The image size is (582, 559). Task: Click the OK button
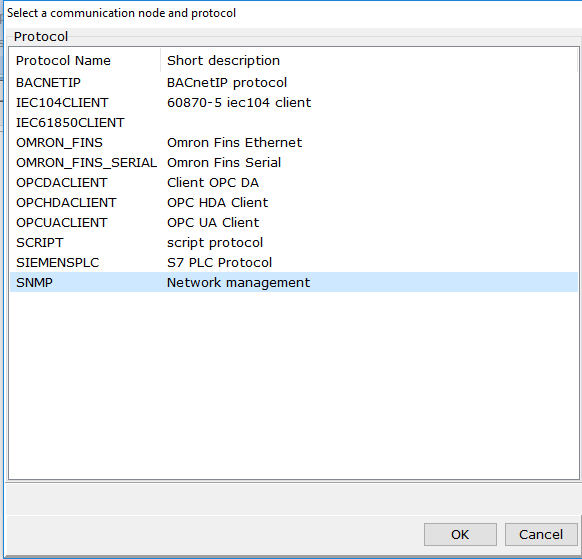460,535
